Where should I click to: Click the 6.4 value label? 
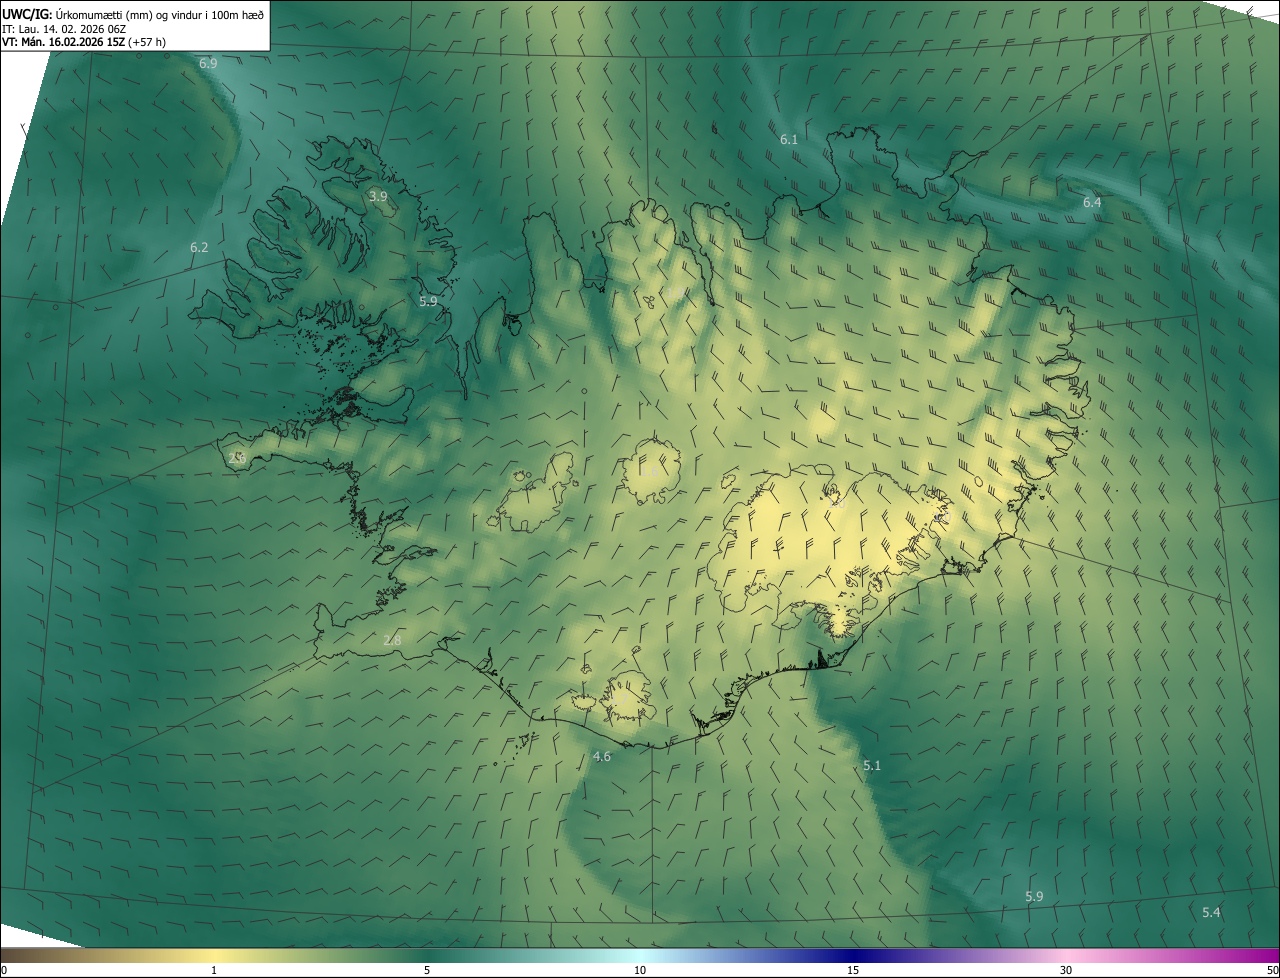pos(1092,203)
